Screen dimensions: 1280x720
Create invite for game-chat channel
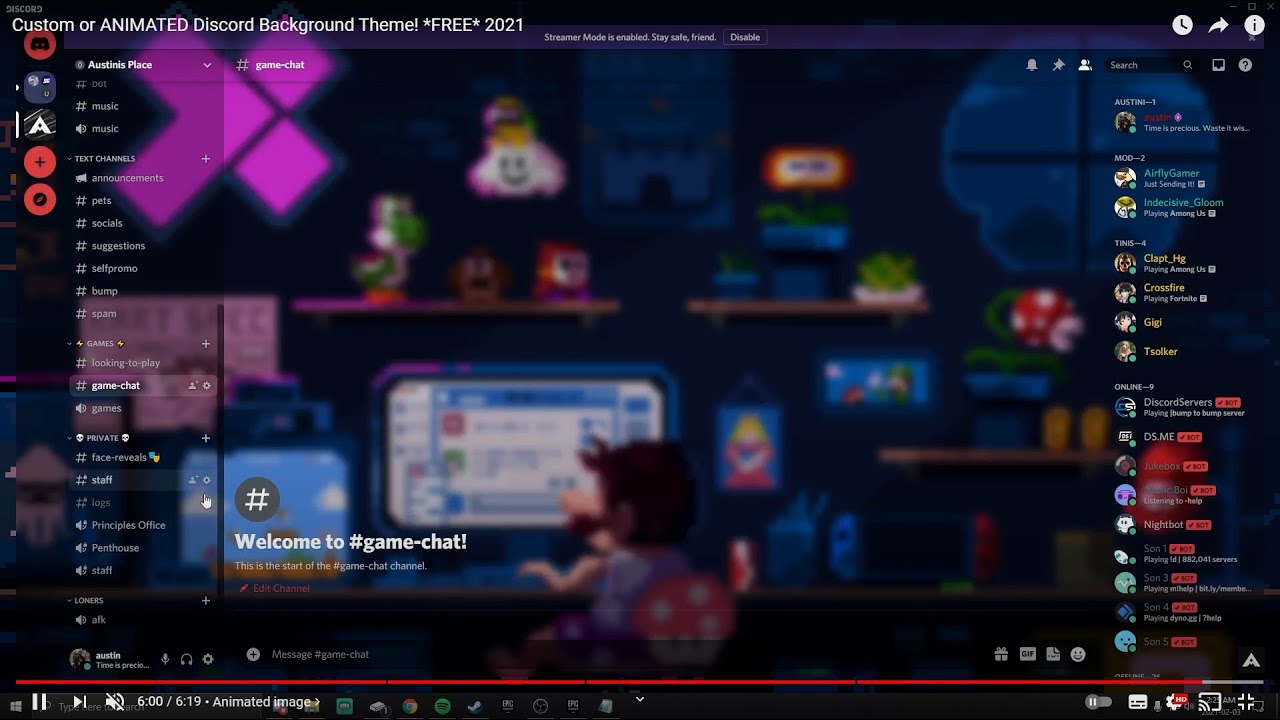[193, 386]
